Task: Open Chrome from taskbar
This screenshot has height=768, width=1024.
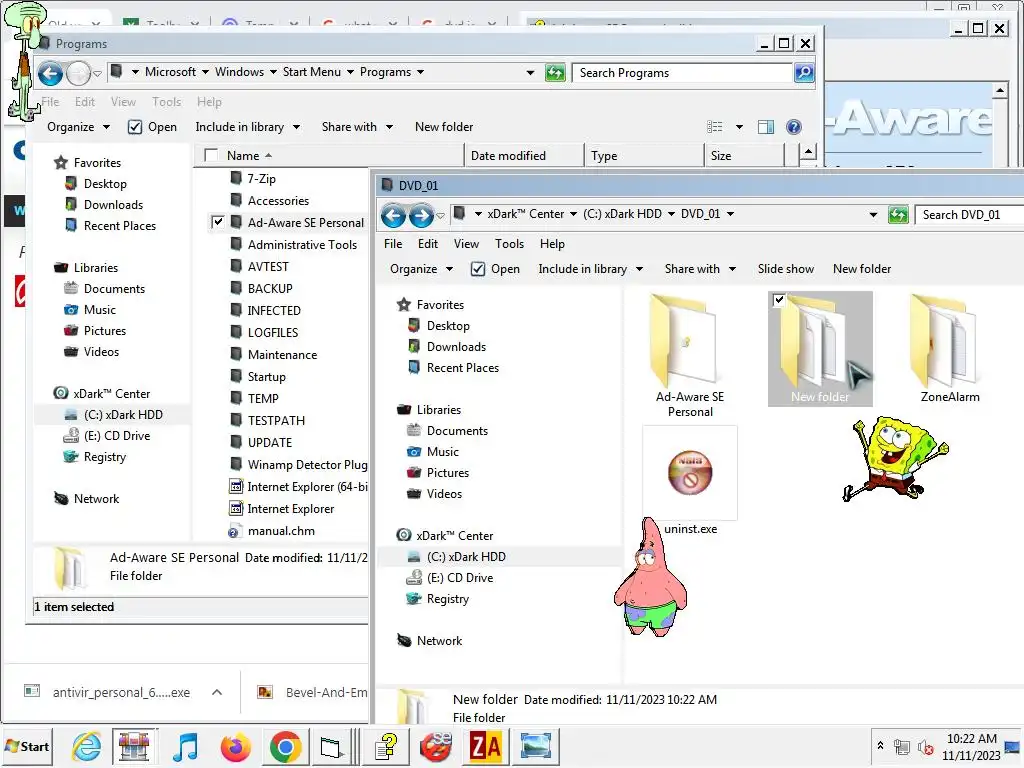Action: pos(285,746)
